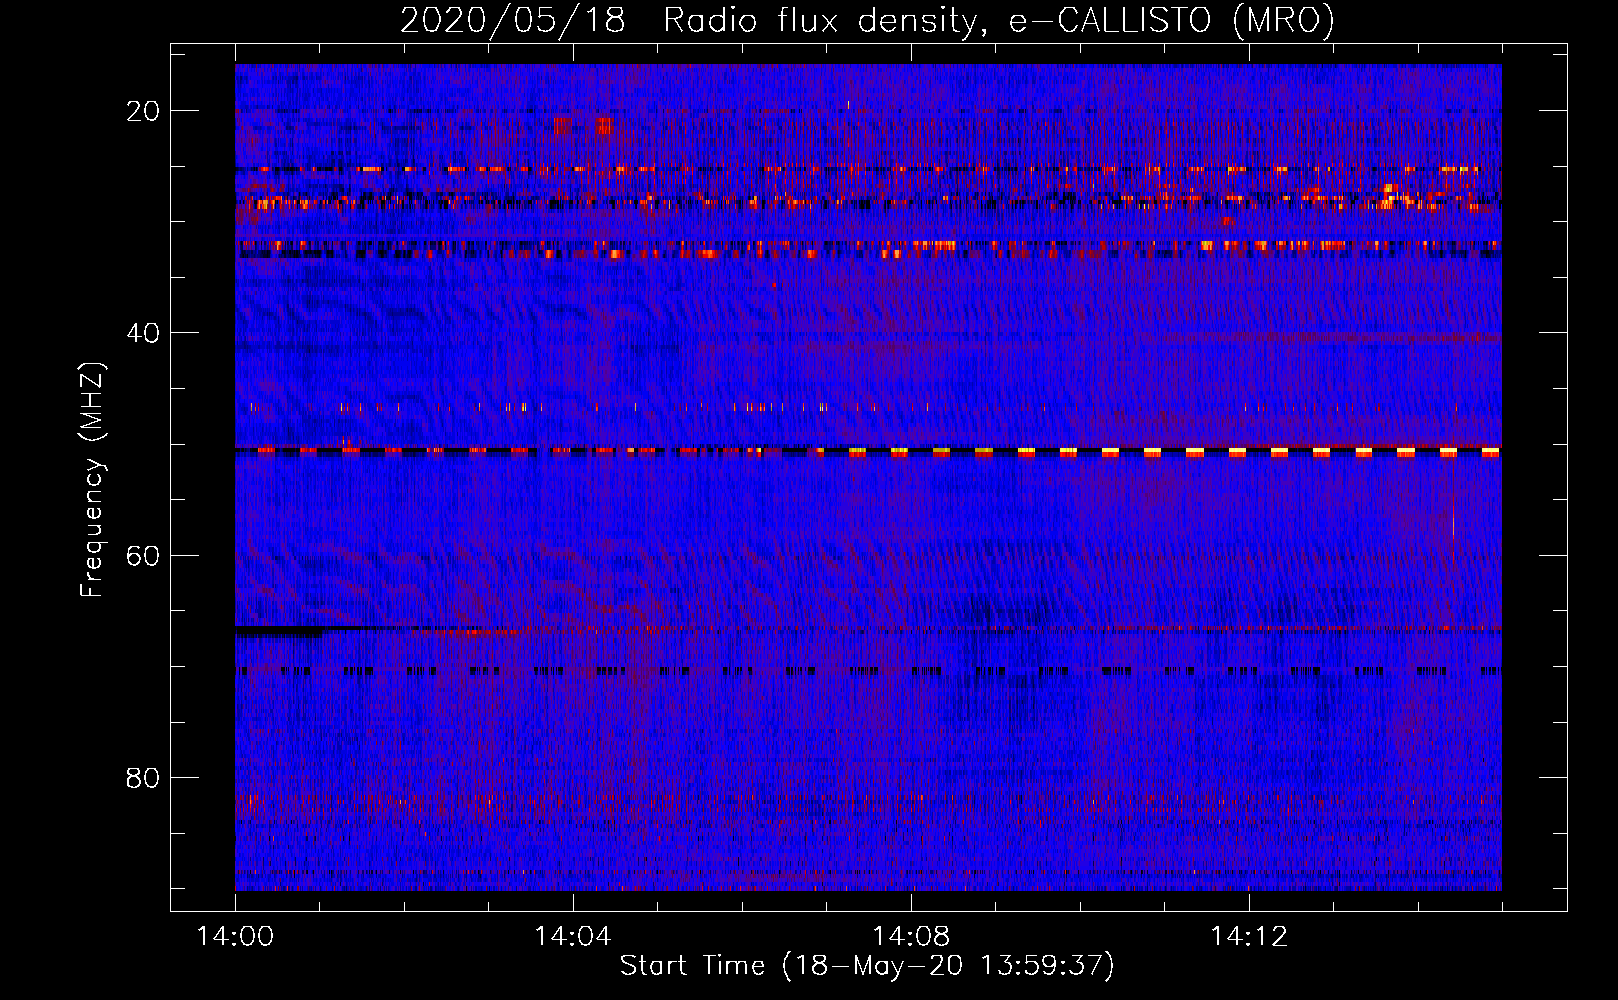Click the 14:04 time tick label
Screen dimensions: 1618x1000
pos(573,937)
